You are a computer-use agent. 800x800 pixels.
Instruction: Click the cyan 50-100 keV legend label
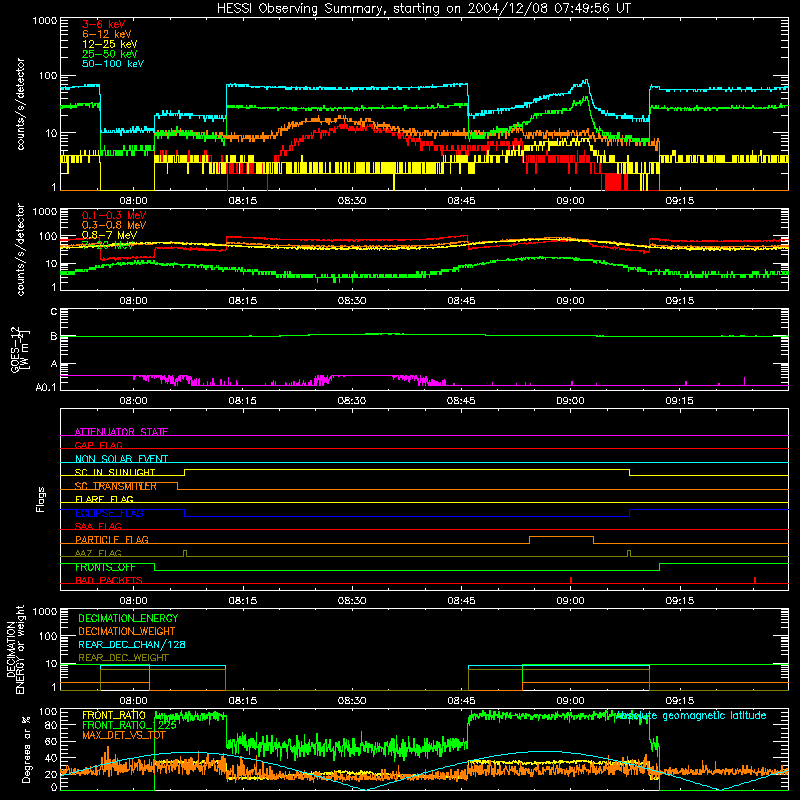(113, 64)
